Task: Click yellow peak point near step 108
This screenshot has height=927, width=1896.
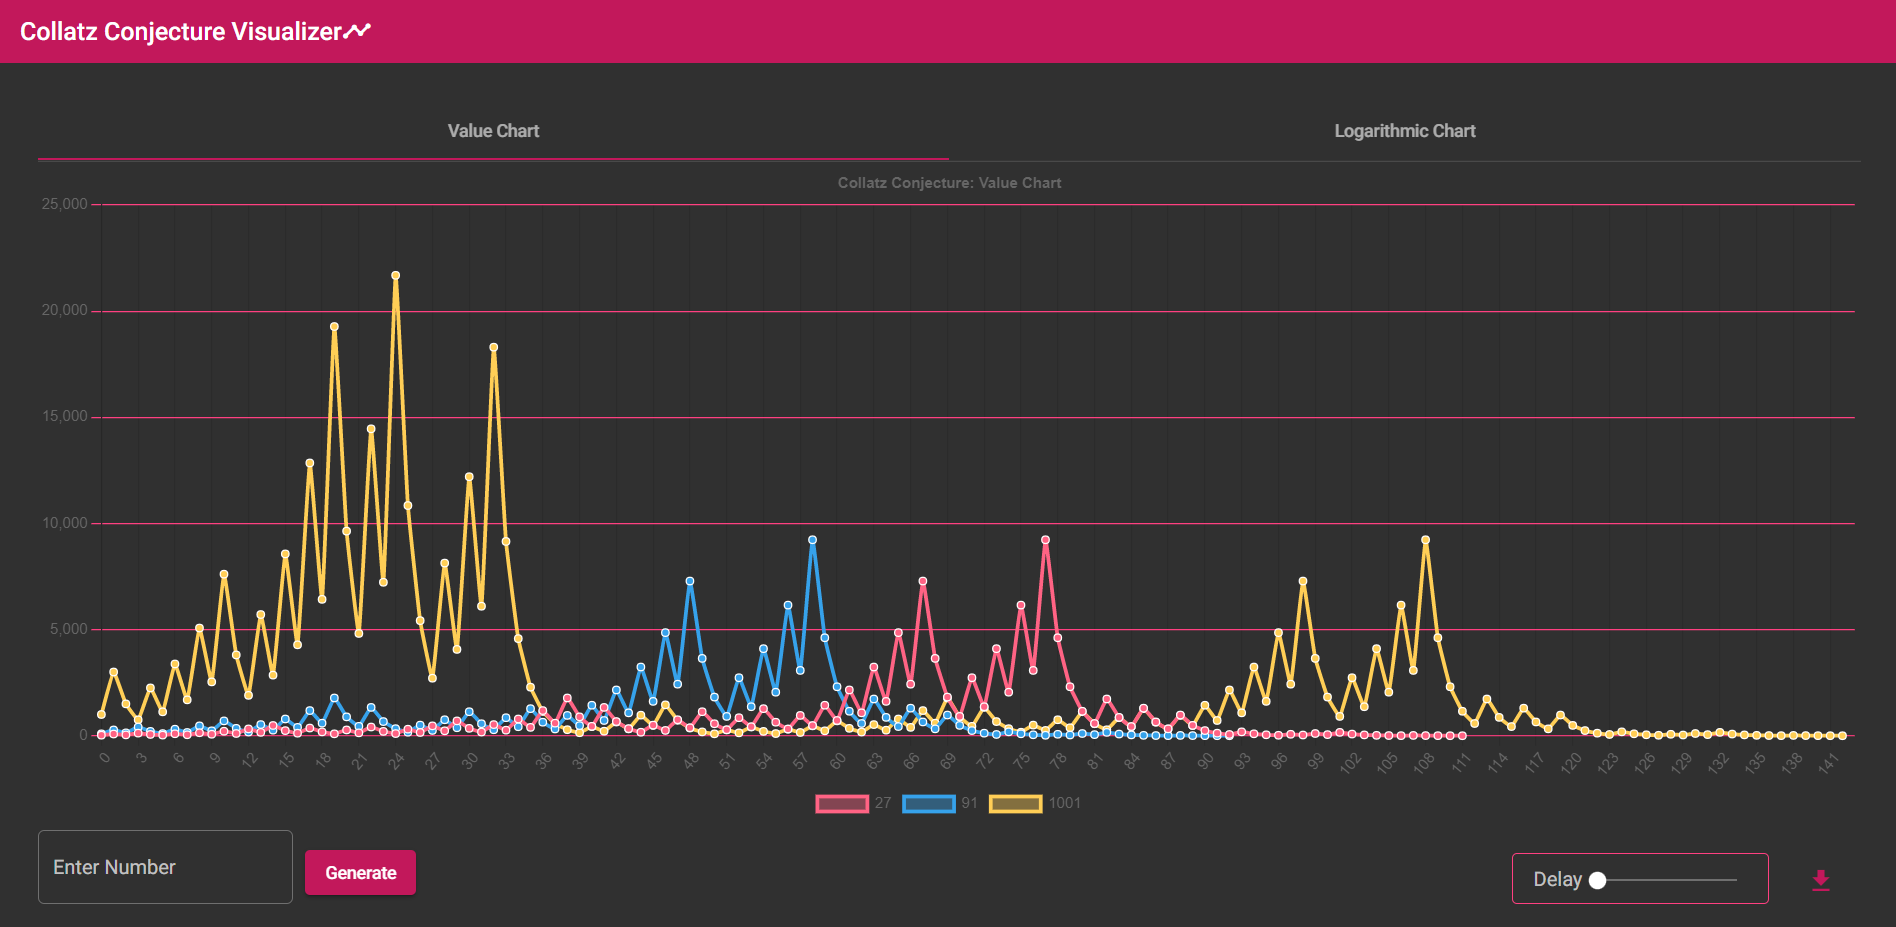Action: tap(1425, 540)
